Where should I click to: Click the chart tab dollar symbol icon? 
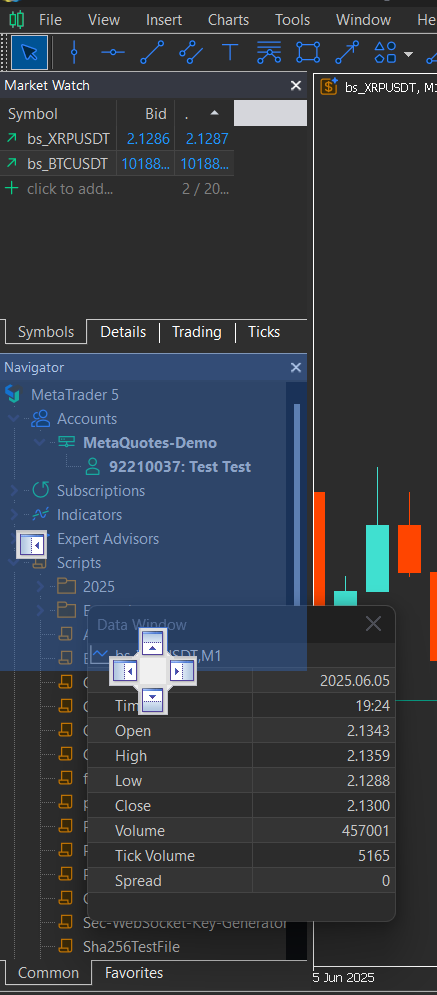329,86
